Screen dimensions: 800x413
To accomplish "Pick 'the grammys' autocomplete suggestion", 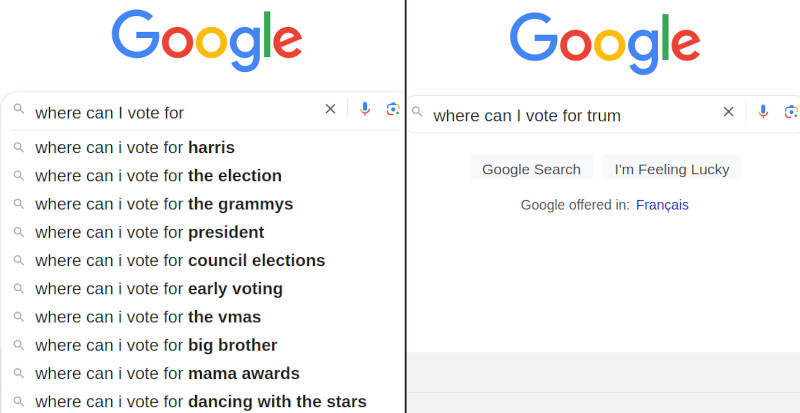I will tap(164, 204).
